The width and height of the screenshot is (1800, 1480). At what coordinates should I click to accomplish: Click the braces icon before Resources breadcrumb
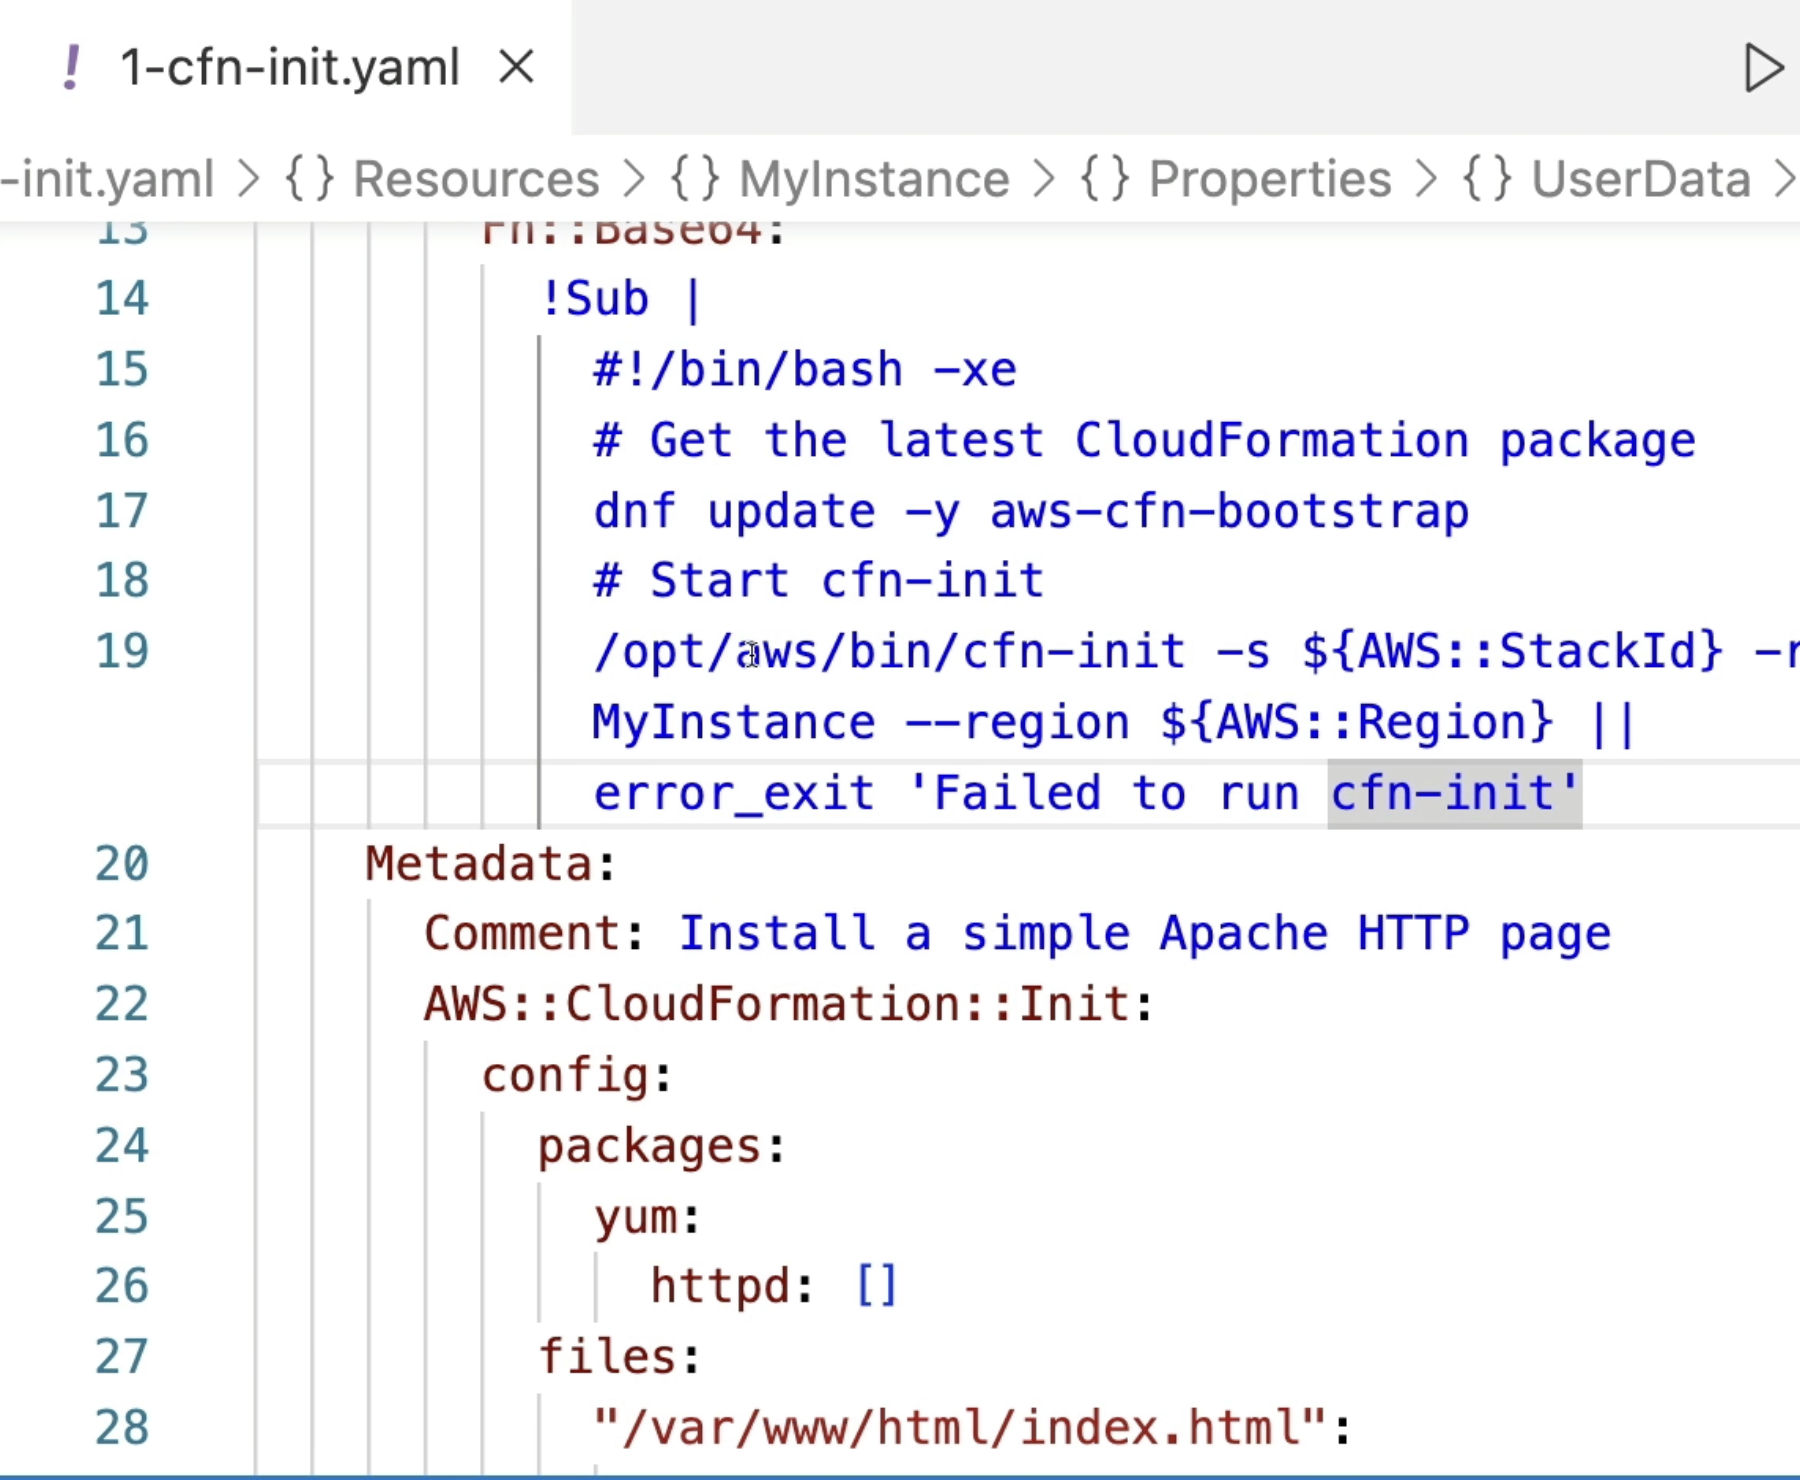(x=309, y=180)
